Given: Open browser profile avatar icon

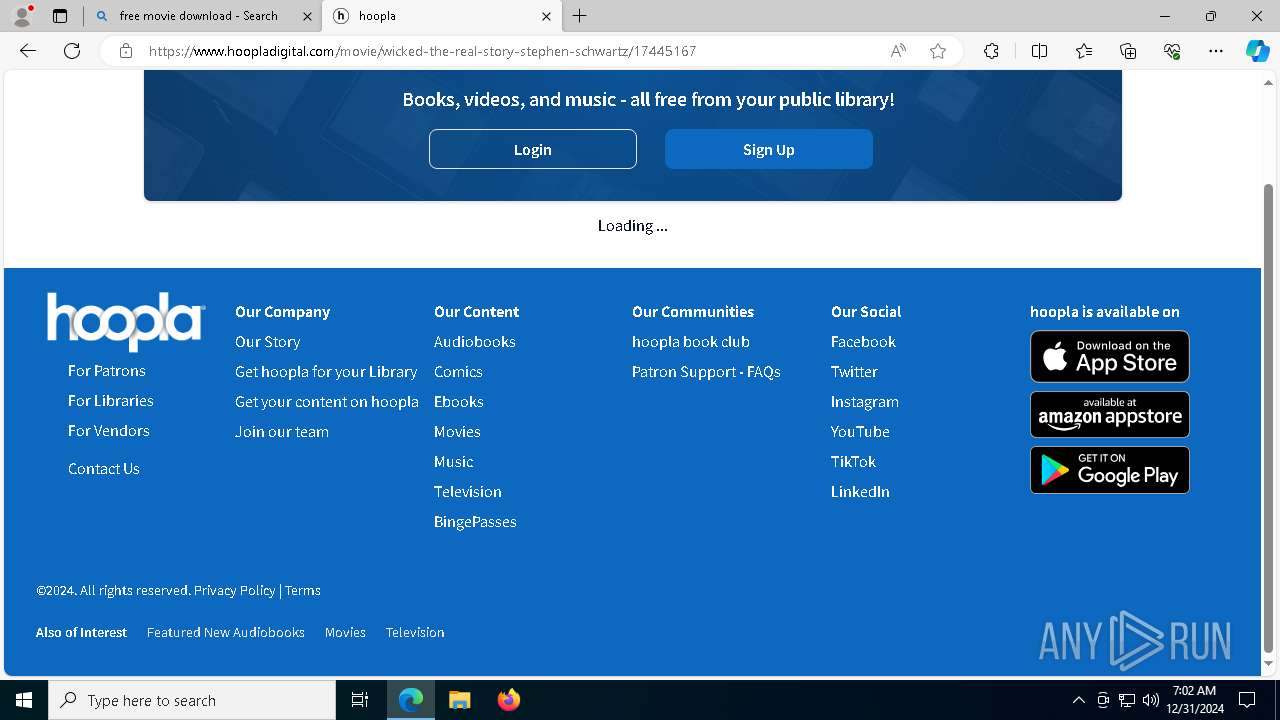Looking at the screenshot, I should (x=22, y=16).
